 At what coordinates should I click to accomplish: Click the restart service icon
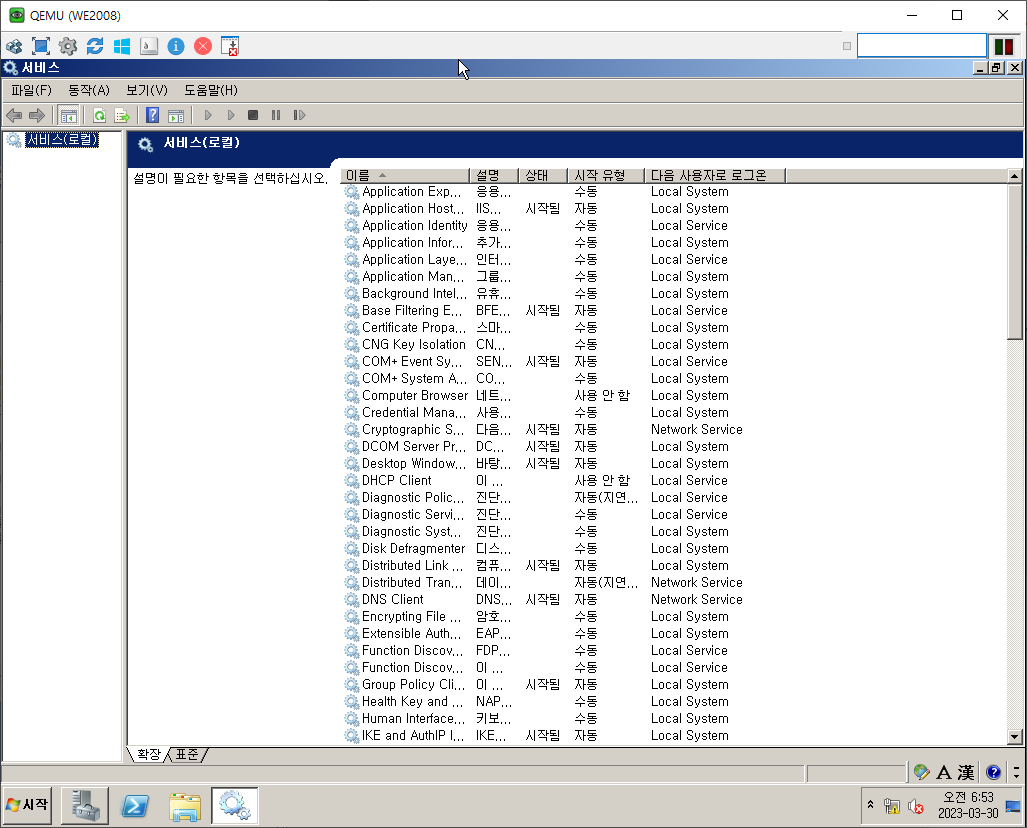[x=299, y=115]
